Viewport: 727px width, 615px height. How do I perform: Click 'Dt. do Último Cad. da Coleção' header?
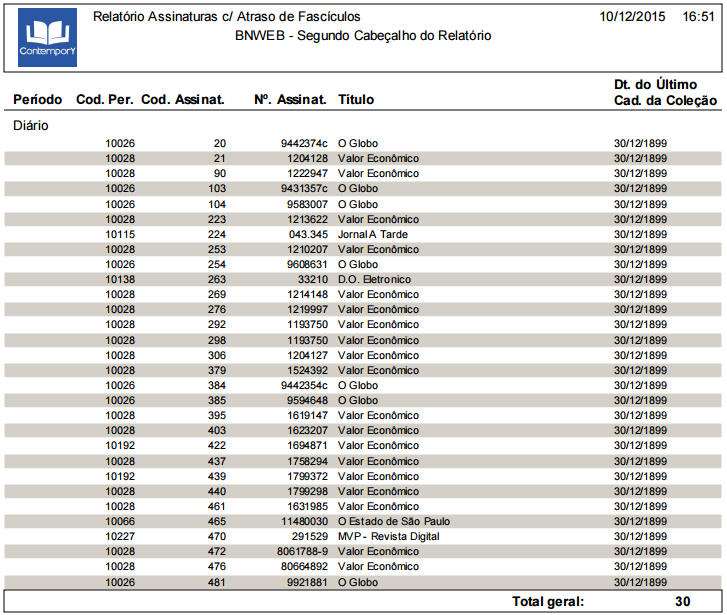(665, 92)
